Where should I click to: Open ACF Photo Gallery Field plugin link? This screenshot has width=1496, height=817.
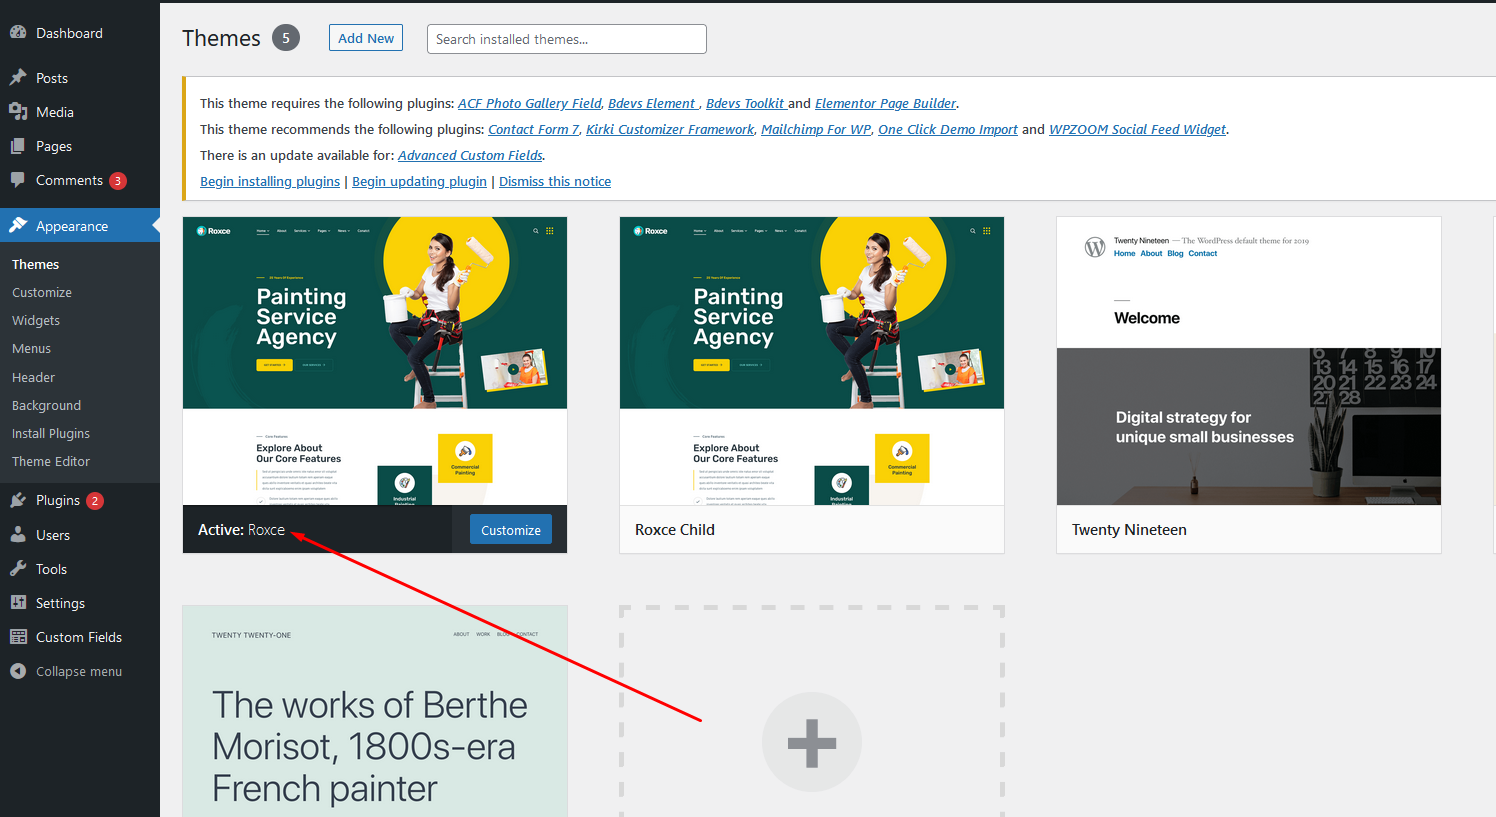click(530, 103)
